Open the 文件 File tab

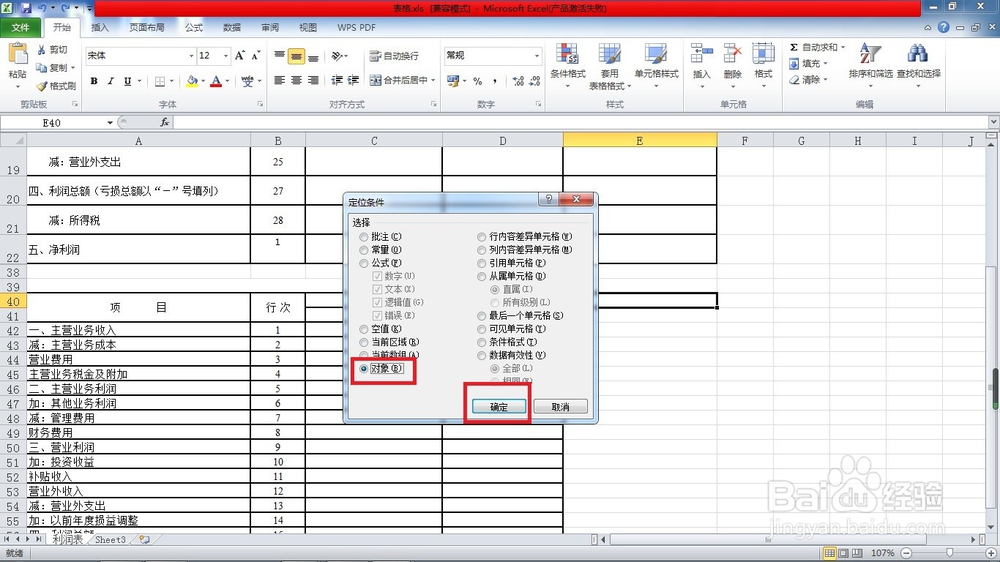pyautogui.click(x=20, y=27)
